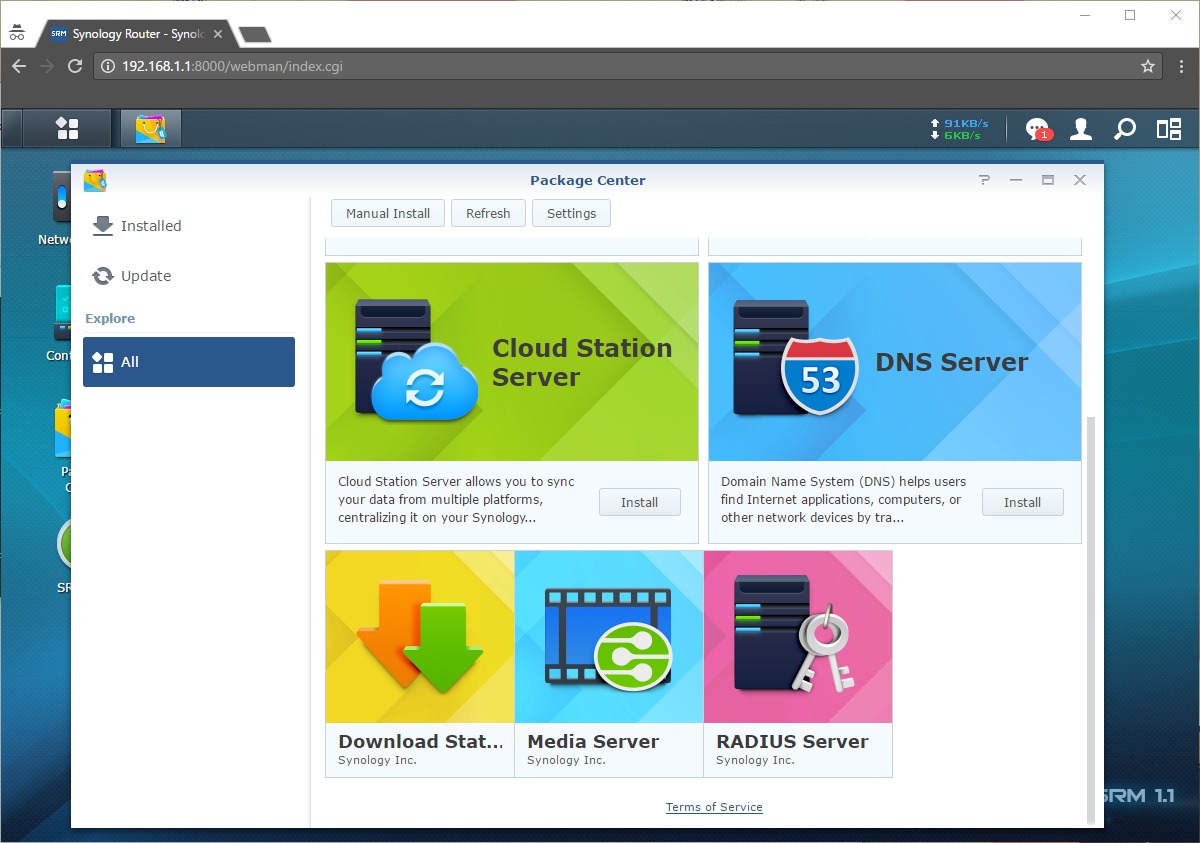
Task: Select the All category under Explore
Action: click(189, 362)
